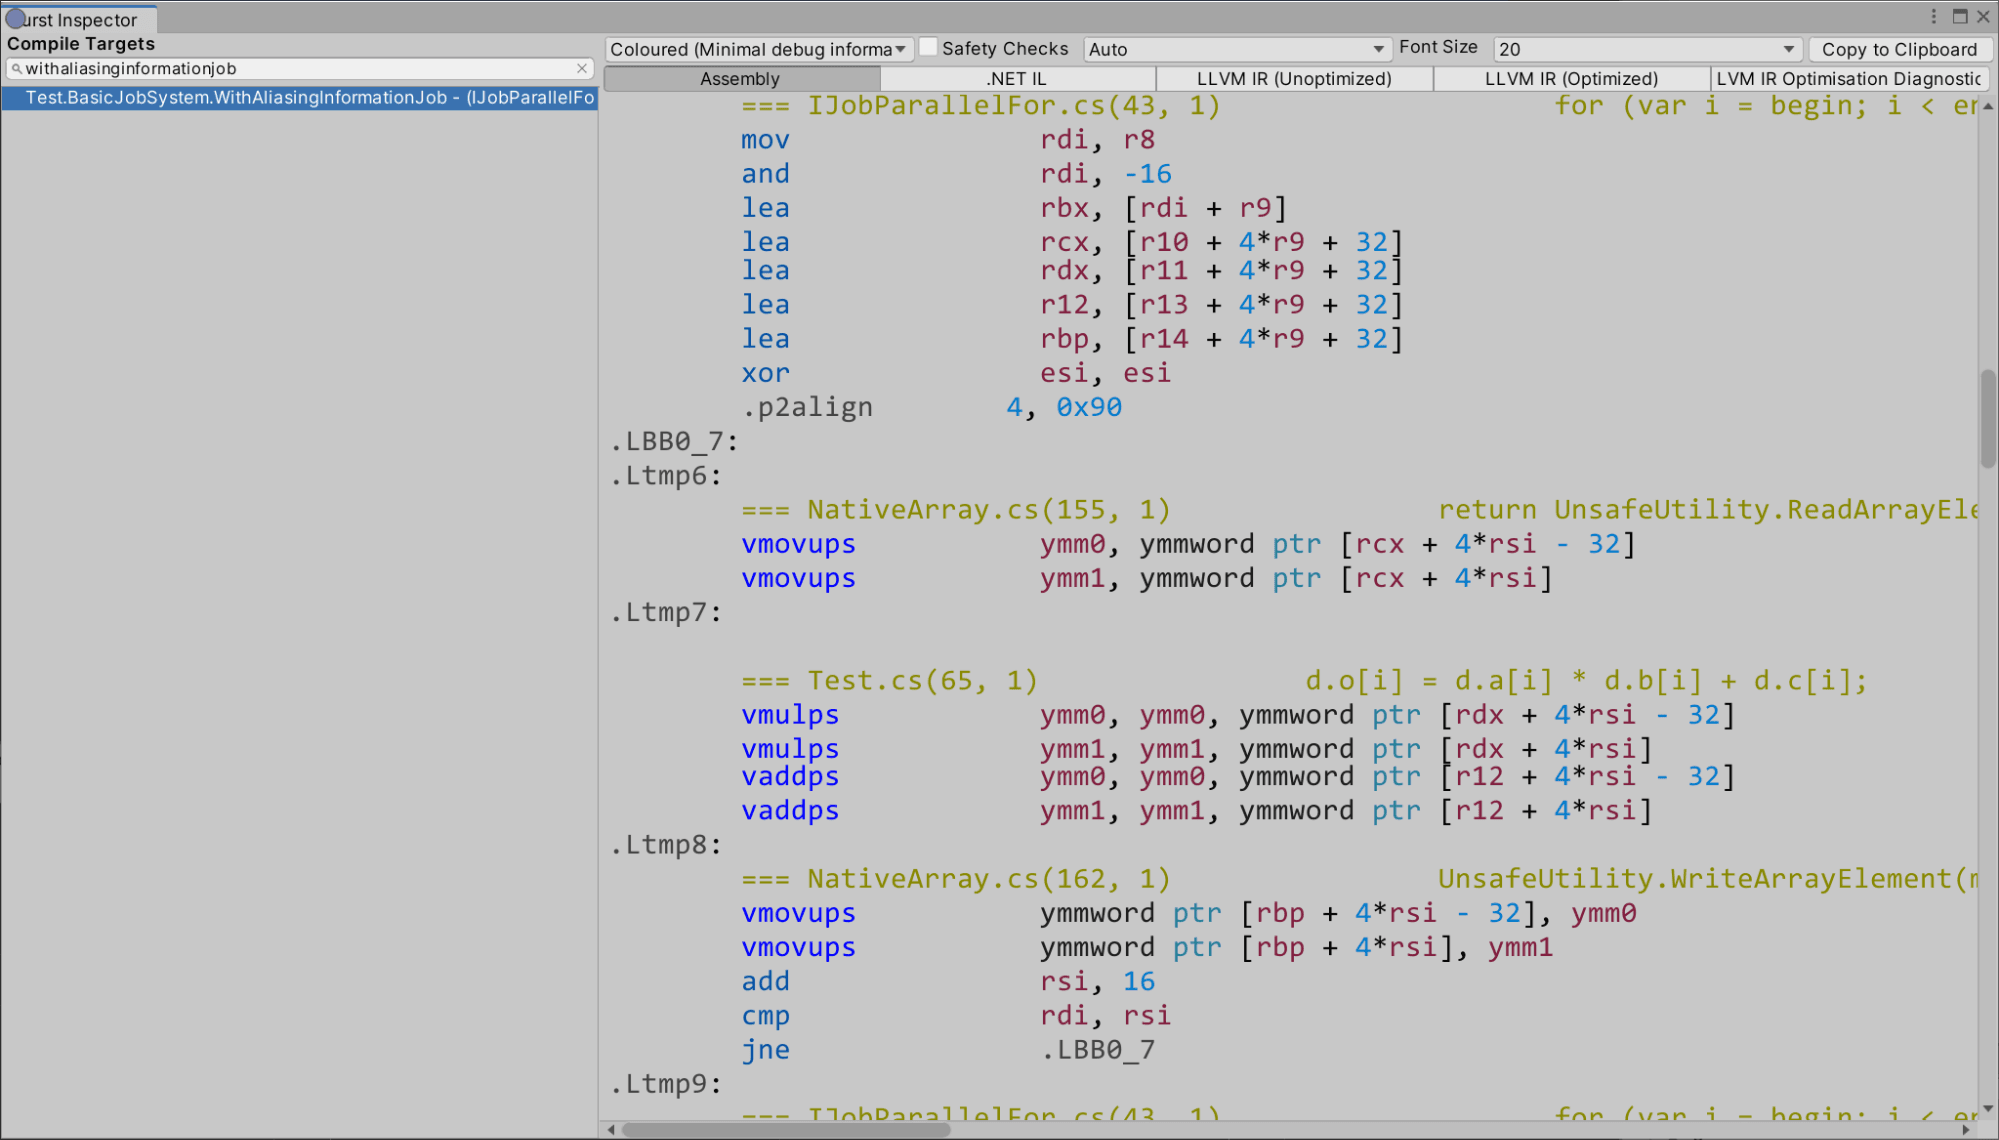Screen dimensions: 1999x1140
Task: Switch to the .NET IL tab
Action: tap(1017, 78)
